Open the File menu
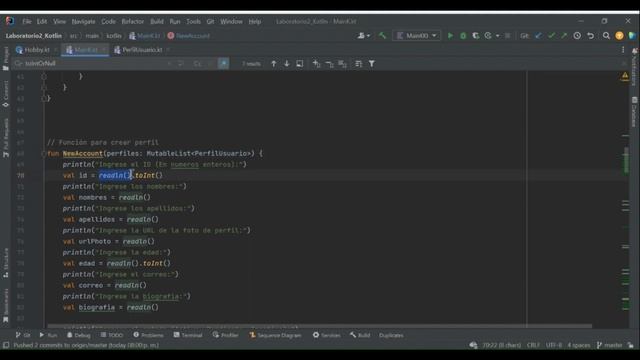640x360 pixels. tap(27, 21)
